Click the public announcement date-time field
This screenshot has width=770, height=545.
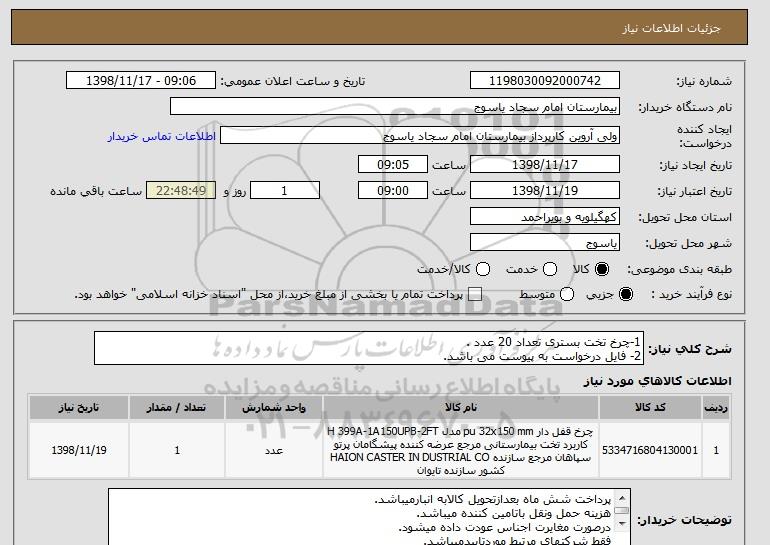pos(141,81)
